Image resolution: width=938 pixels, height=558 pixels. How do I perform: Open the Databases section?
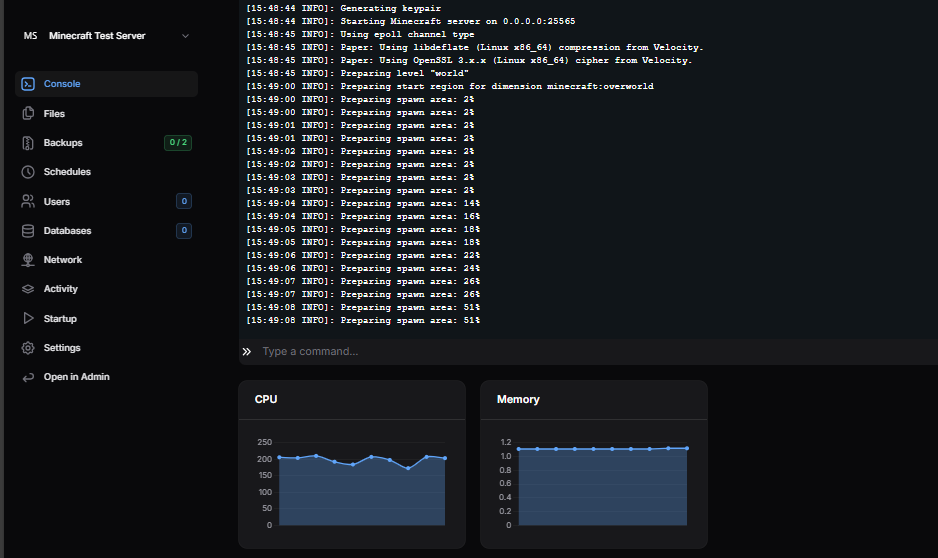coord(68,231)
